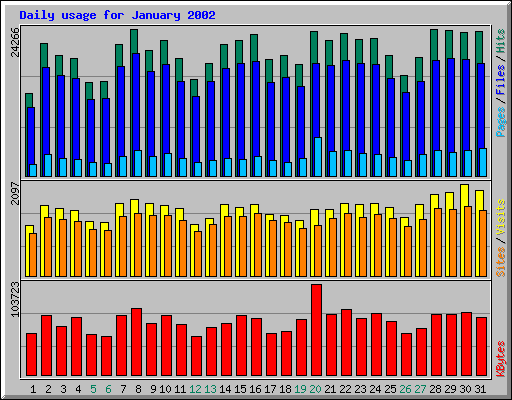The width and height of the screenshot is (512, 400).
Task: Click the 'Hits' legend label
Action: coord(501,41)
